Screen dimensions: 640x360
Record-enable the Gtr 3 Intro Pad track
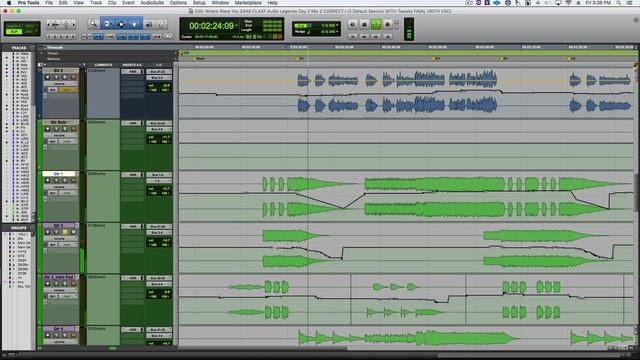coord(48,284)
